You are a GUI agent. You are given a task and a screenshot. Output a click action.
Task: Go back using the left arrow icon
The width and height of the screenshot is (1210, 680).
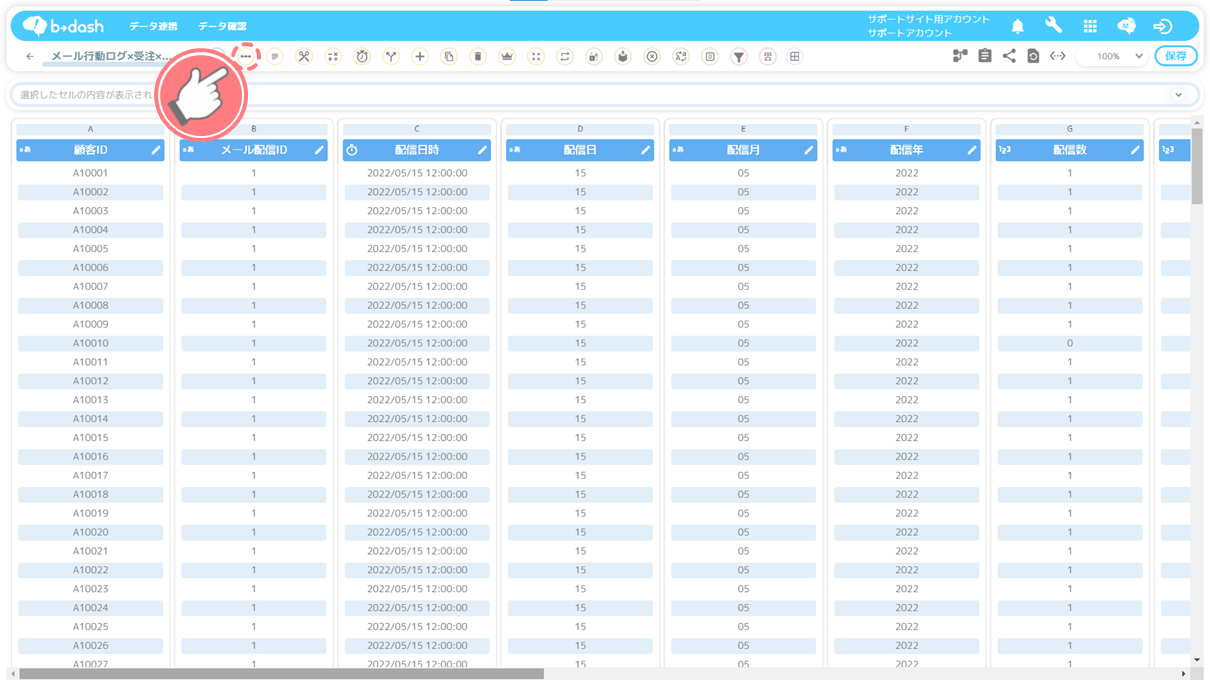30,57
